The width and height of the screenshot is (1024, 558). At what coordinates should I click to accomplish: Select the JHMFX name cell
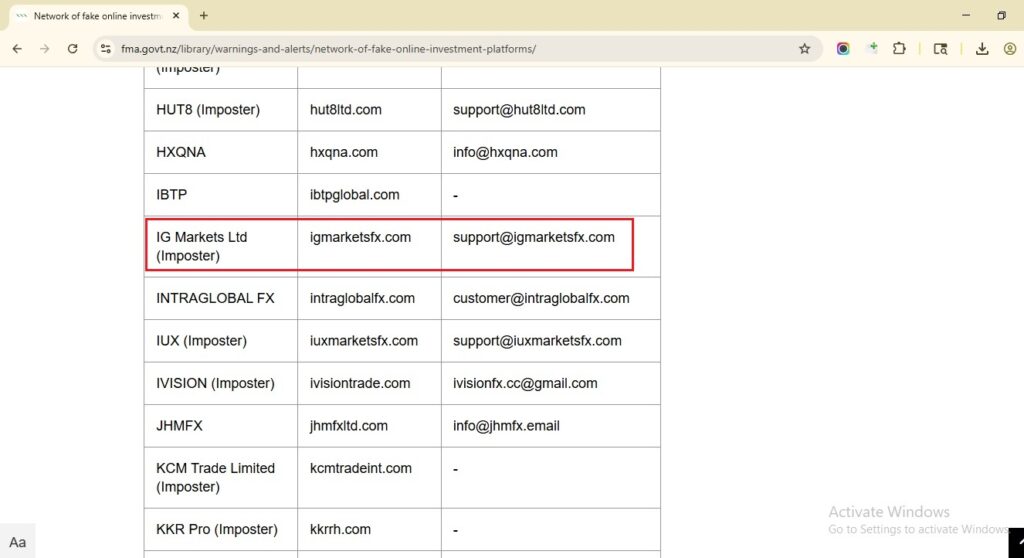tap(221, 425)
